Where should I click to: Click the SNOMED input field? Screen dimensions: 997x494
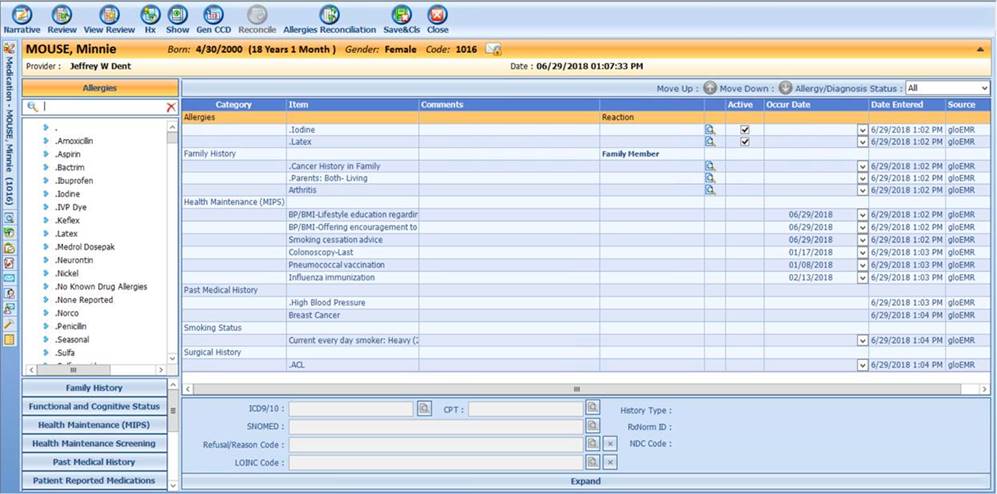[436, 426]
